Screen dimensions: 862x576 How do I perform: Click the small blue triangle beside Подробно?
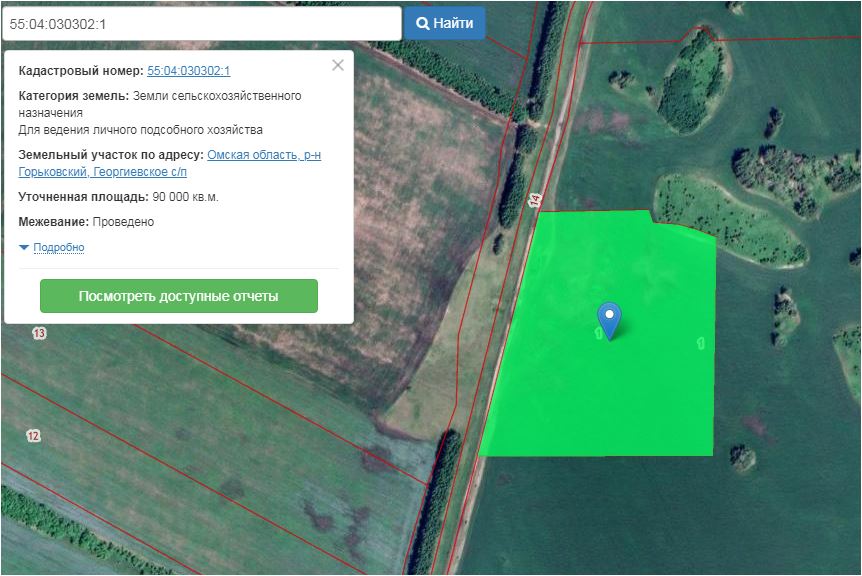coord(24,247)
